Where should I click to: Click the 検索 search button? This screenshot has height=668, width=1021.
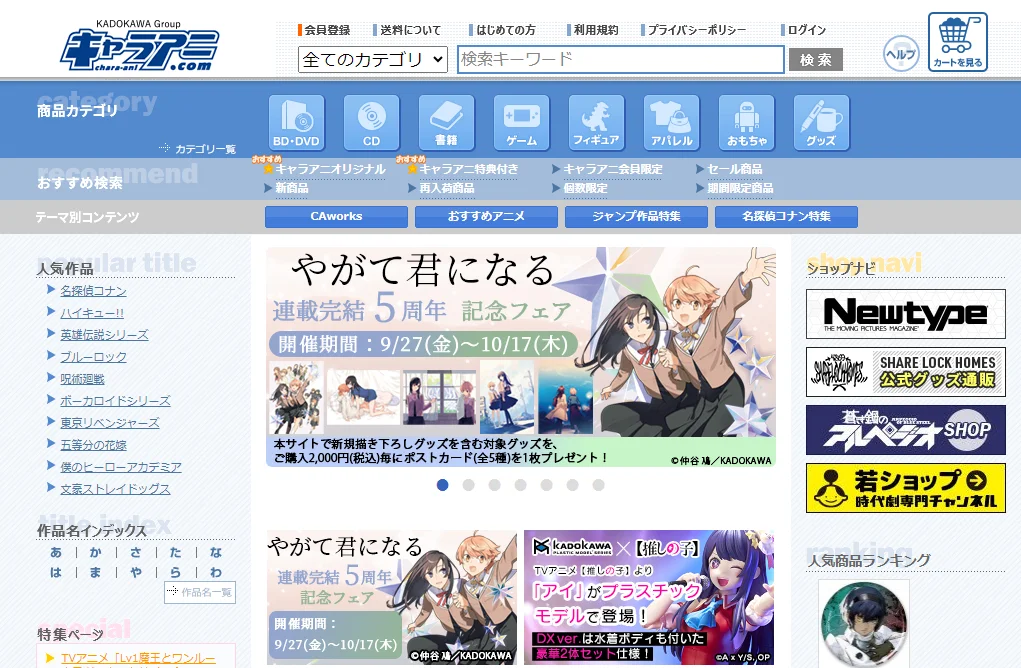816,60
